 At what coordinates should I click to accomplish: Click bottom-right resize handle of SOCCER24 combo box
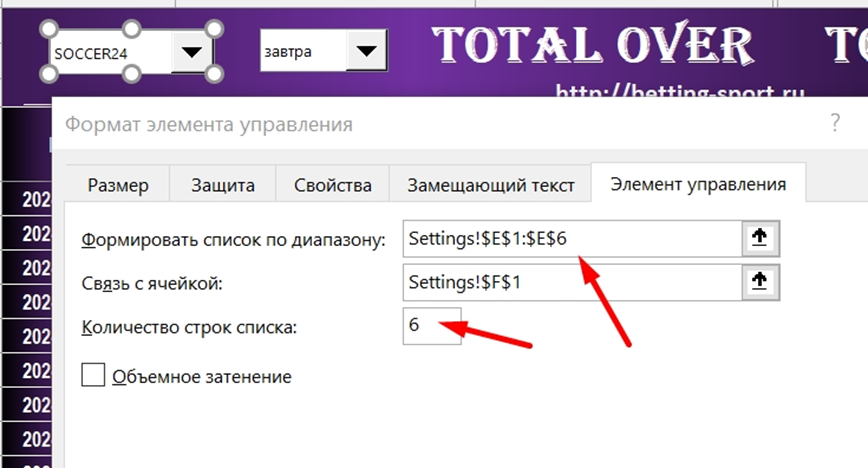pyautogui.click(x=214, y=76)
